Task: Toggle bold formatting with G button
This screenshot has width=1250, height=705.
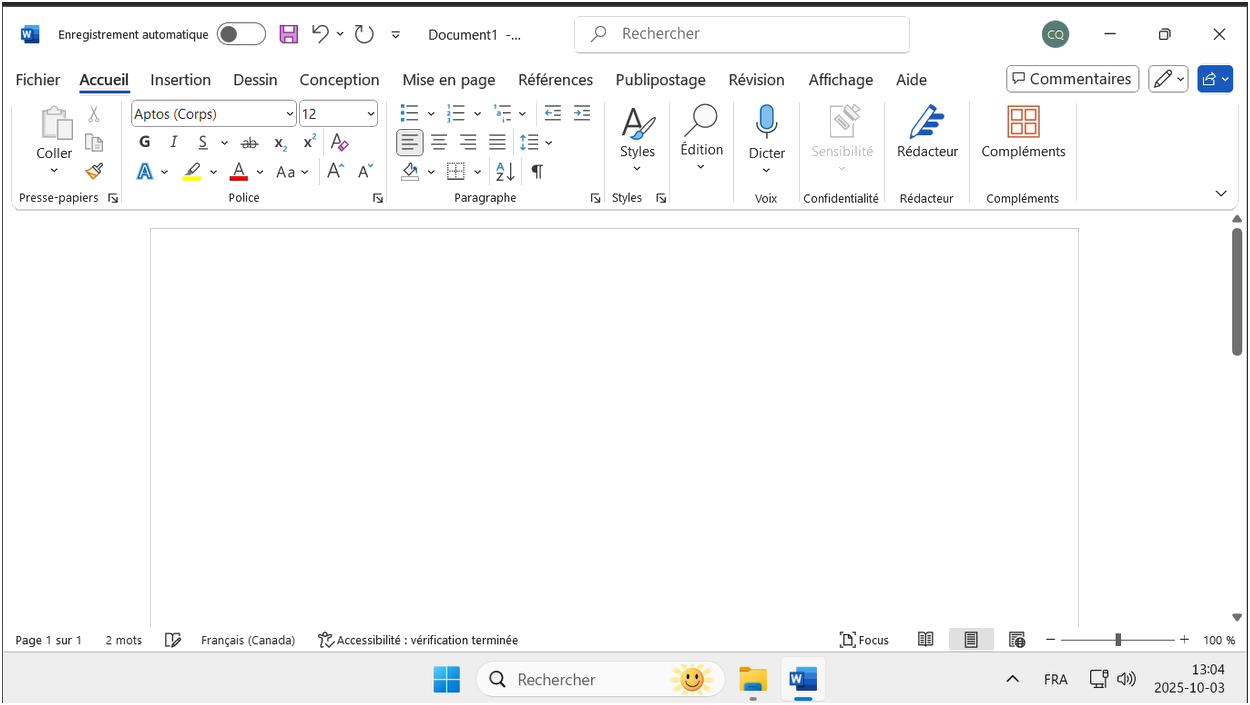Action: click(x=144, y=143)
